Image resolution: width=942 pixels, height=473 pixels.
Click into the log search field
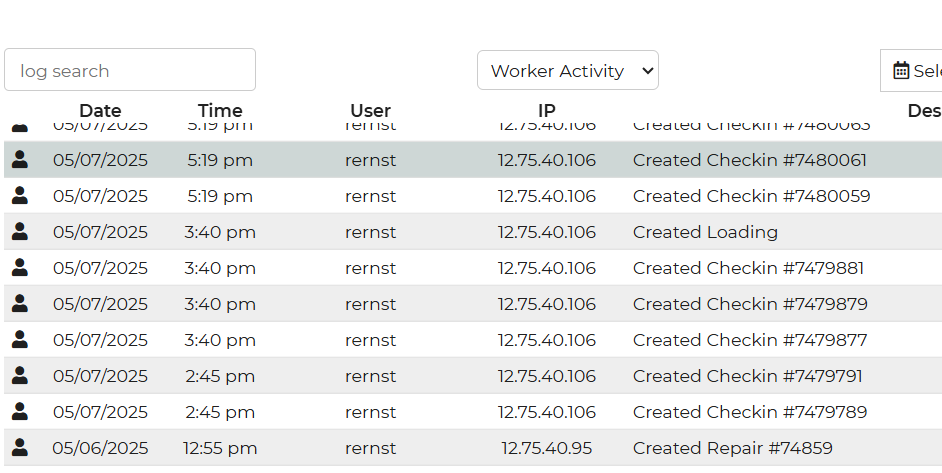130,71
